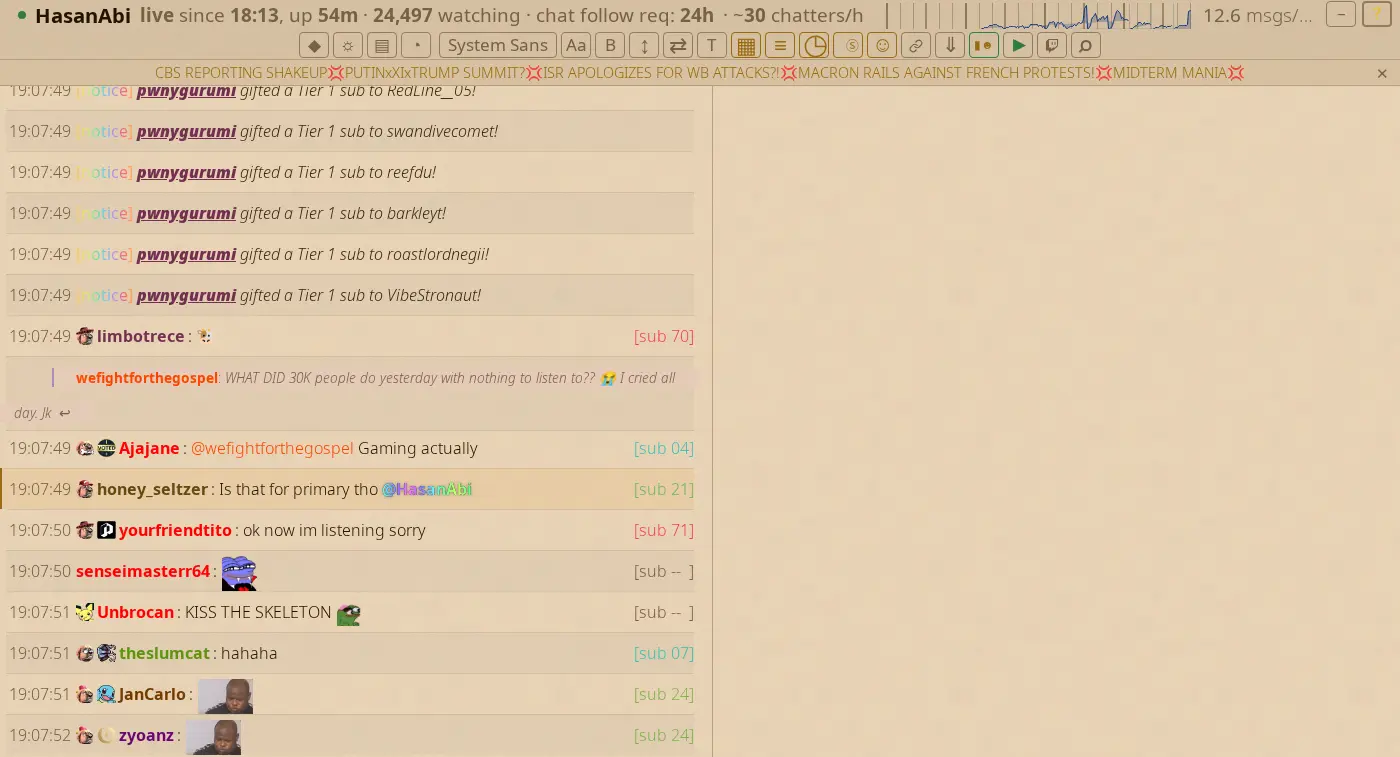Click the yellow question mark help button
The height and width of the screenshot is (757, 1400).
[1376, 14]
